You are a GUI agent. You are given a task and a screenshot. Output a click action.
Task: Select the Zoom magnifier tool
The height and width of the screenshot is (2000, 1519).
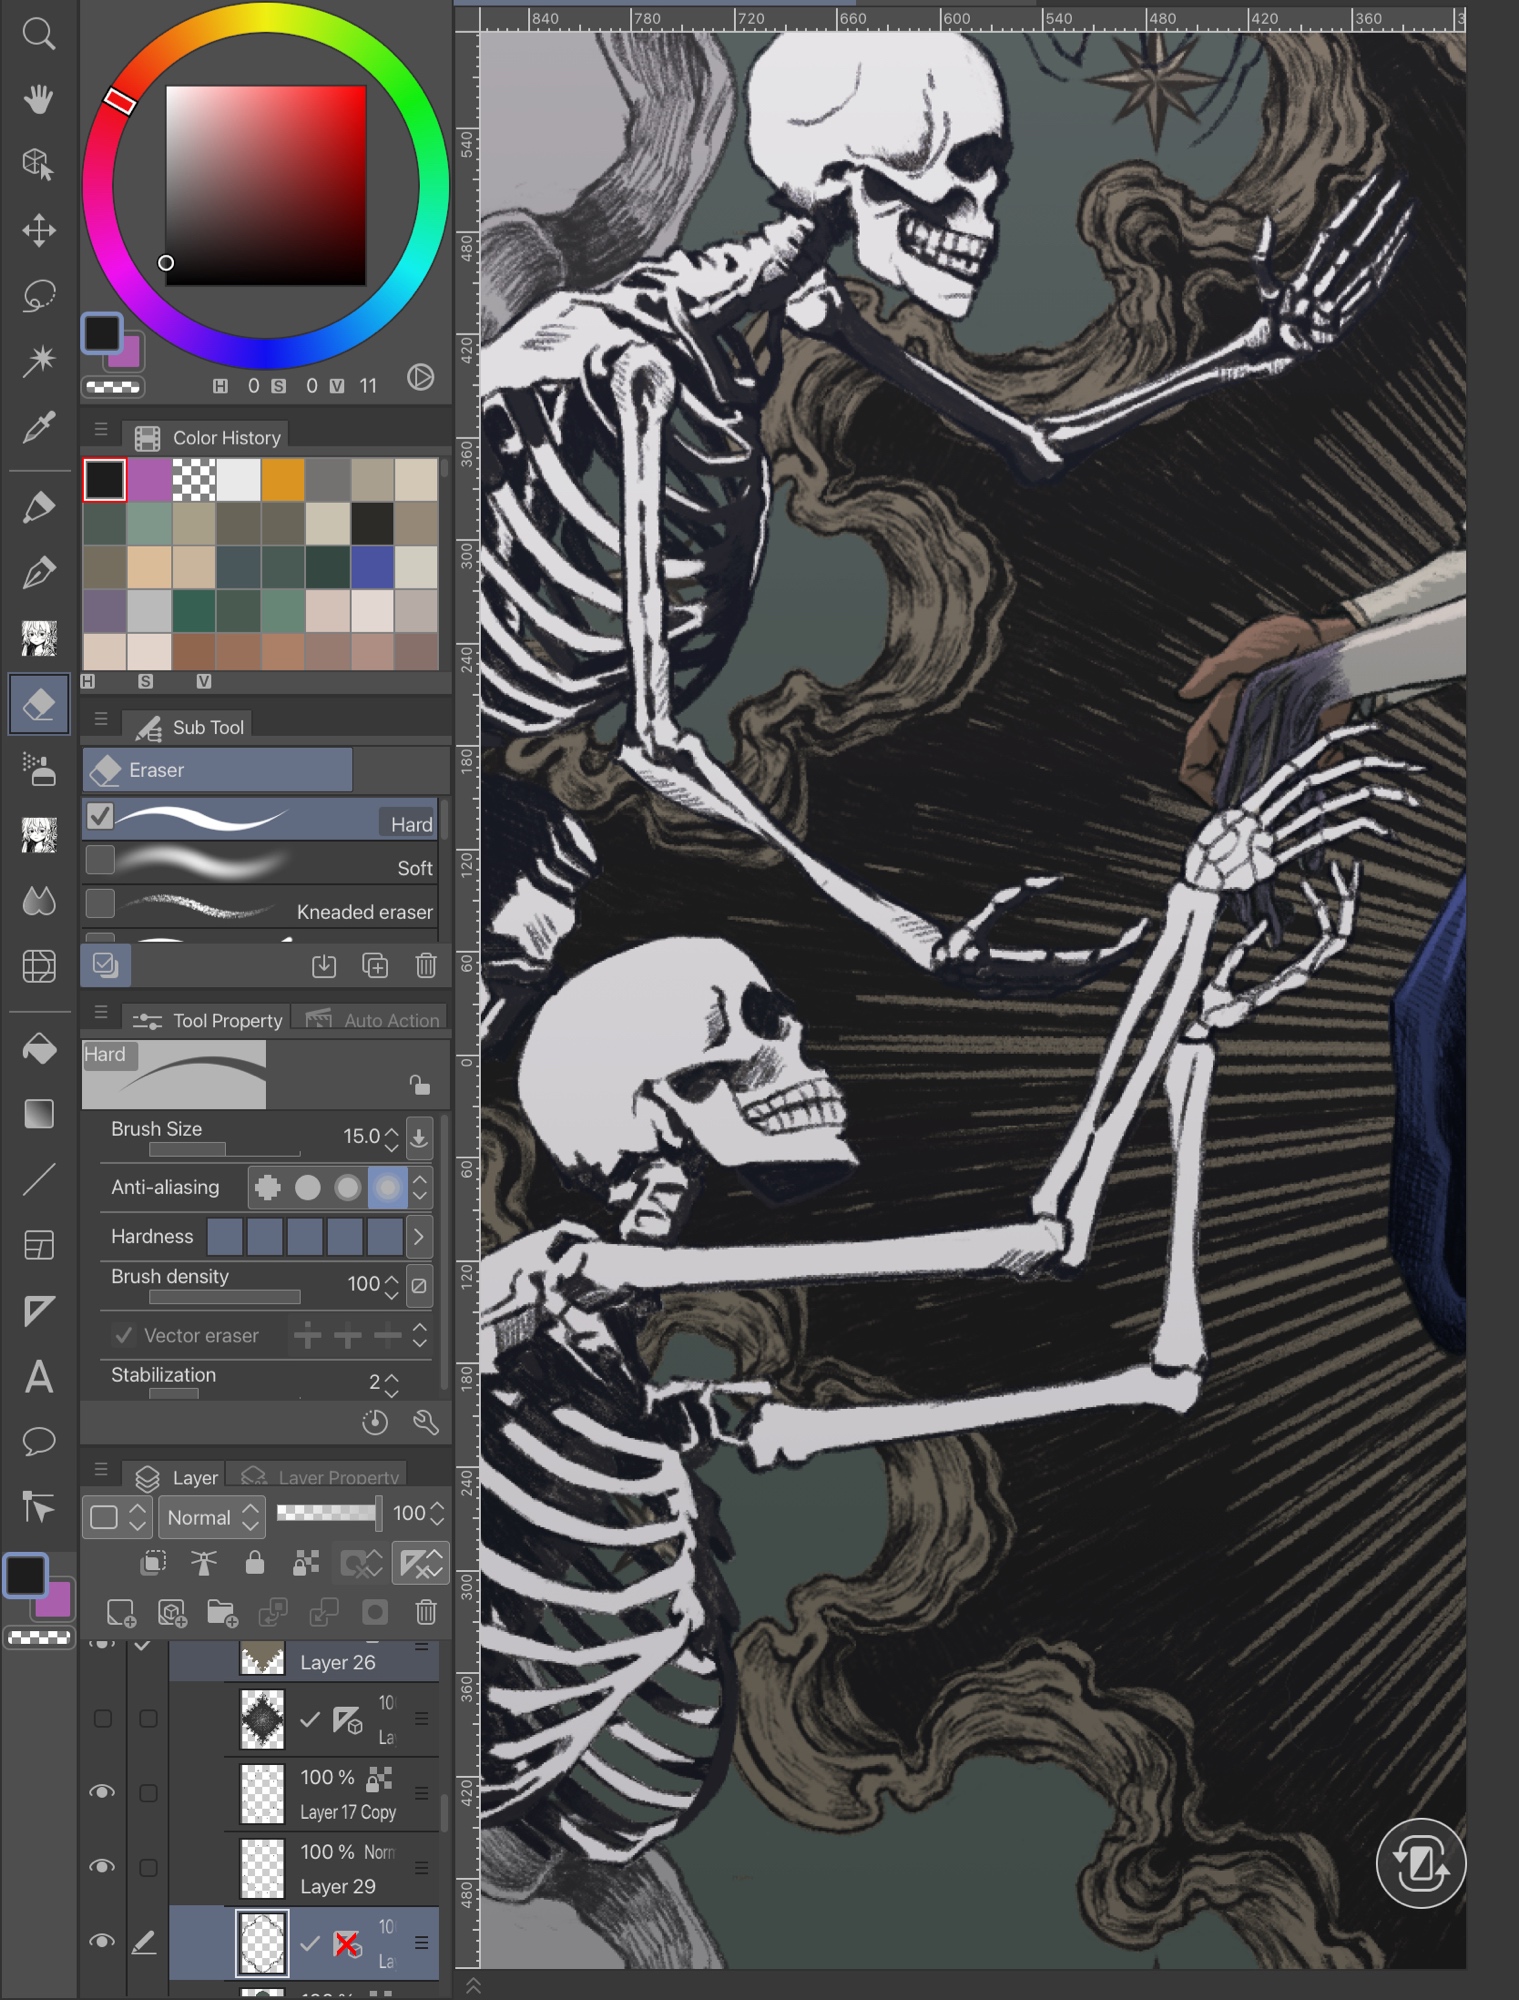tap(38, 35)
